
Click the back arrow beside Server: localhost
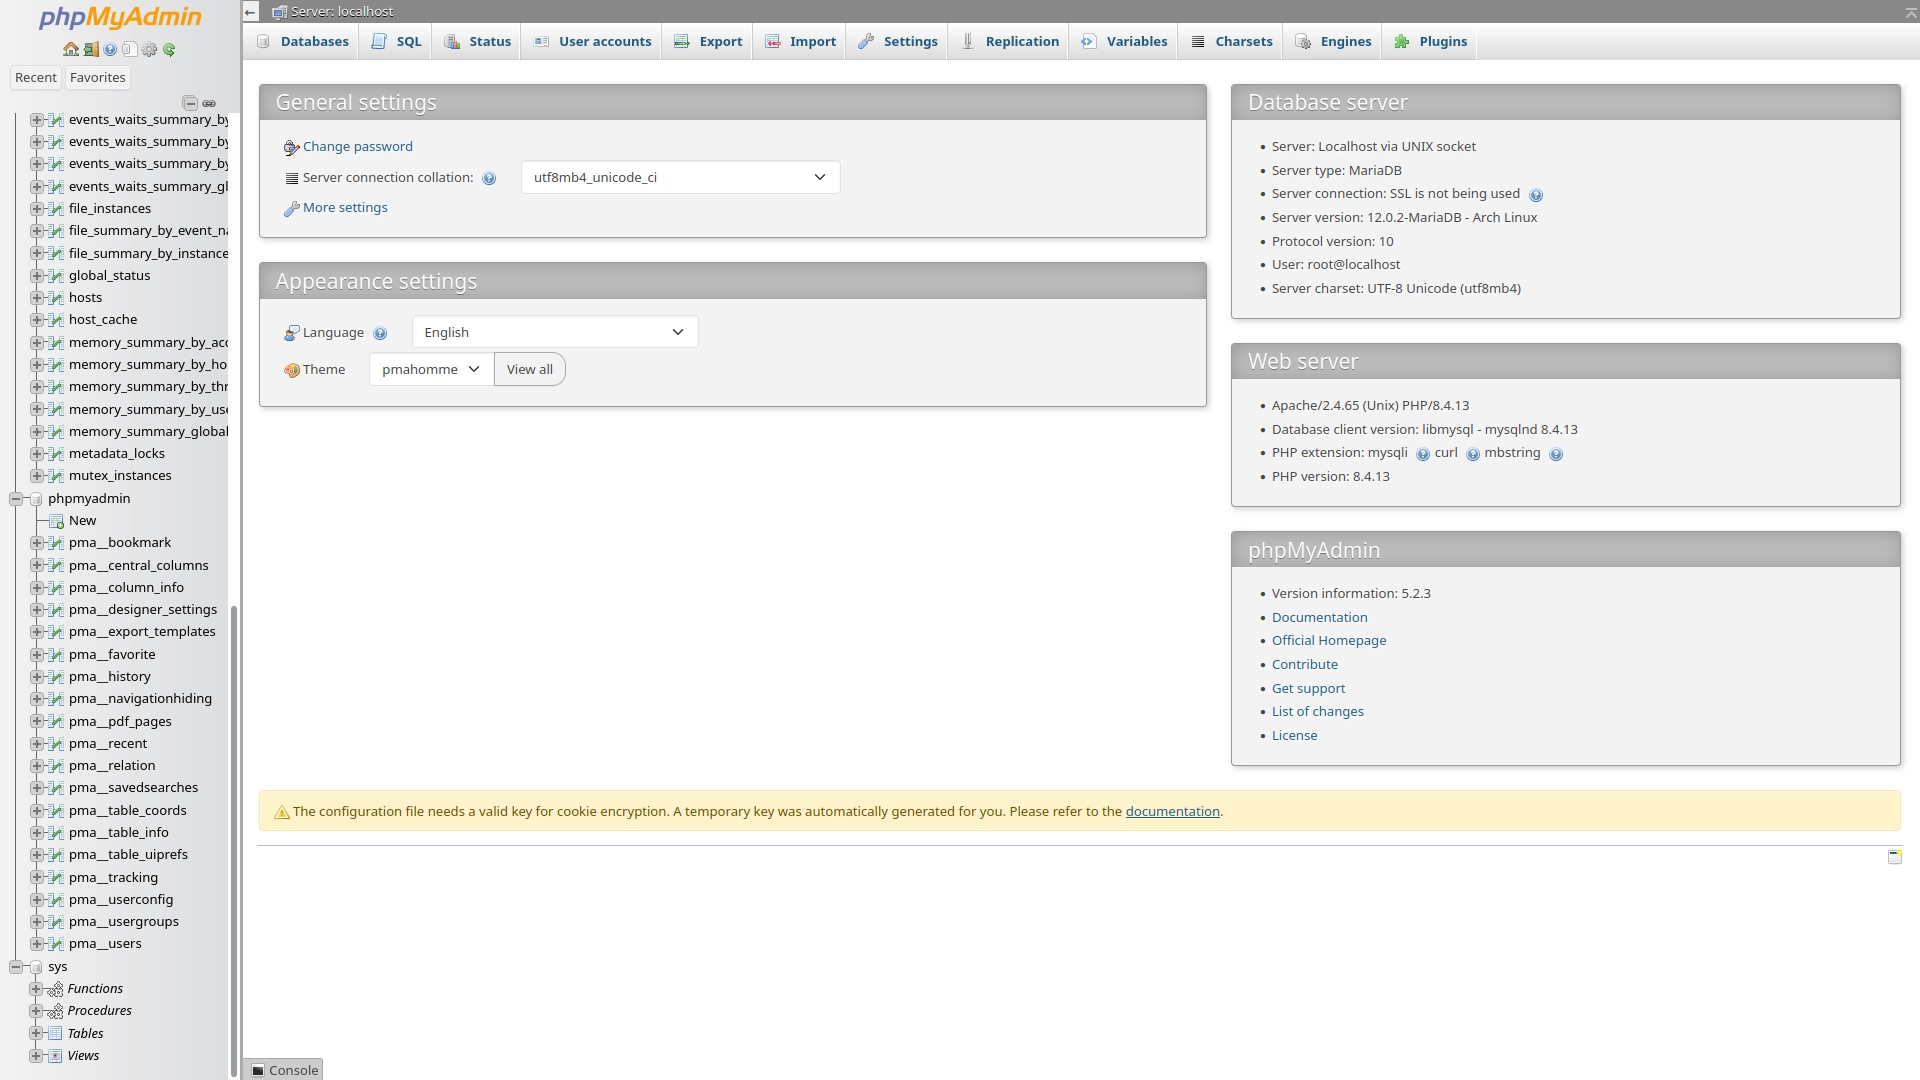251,12
